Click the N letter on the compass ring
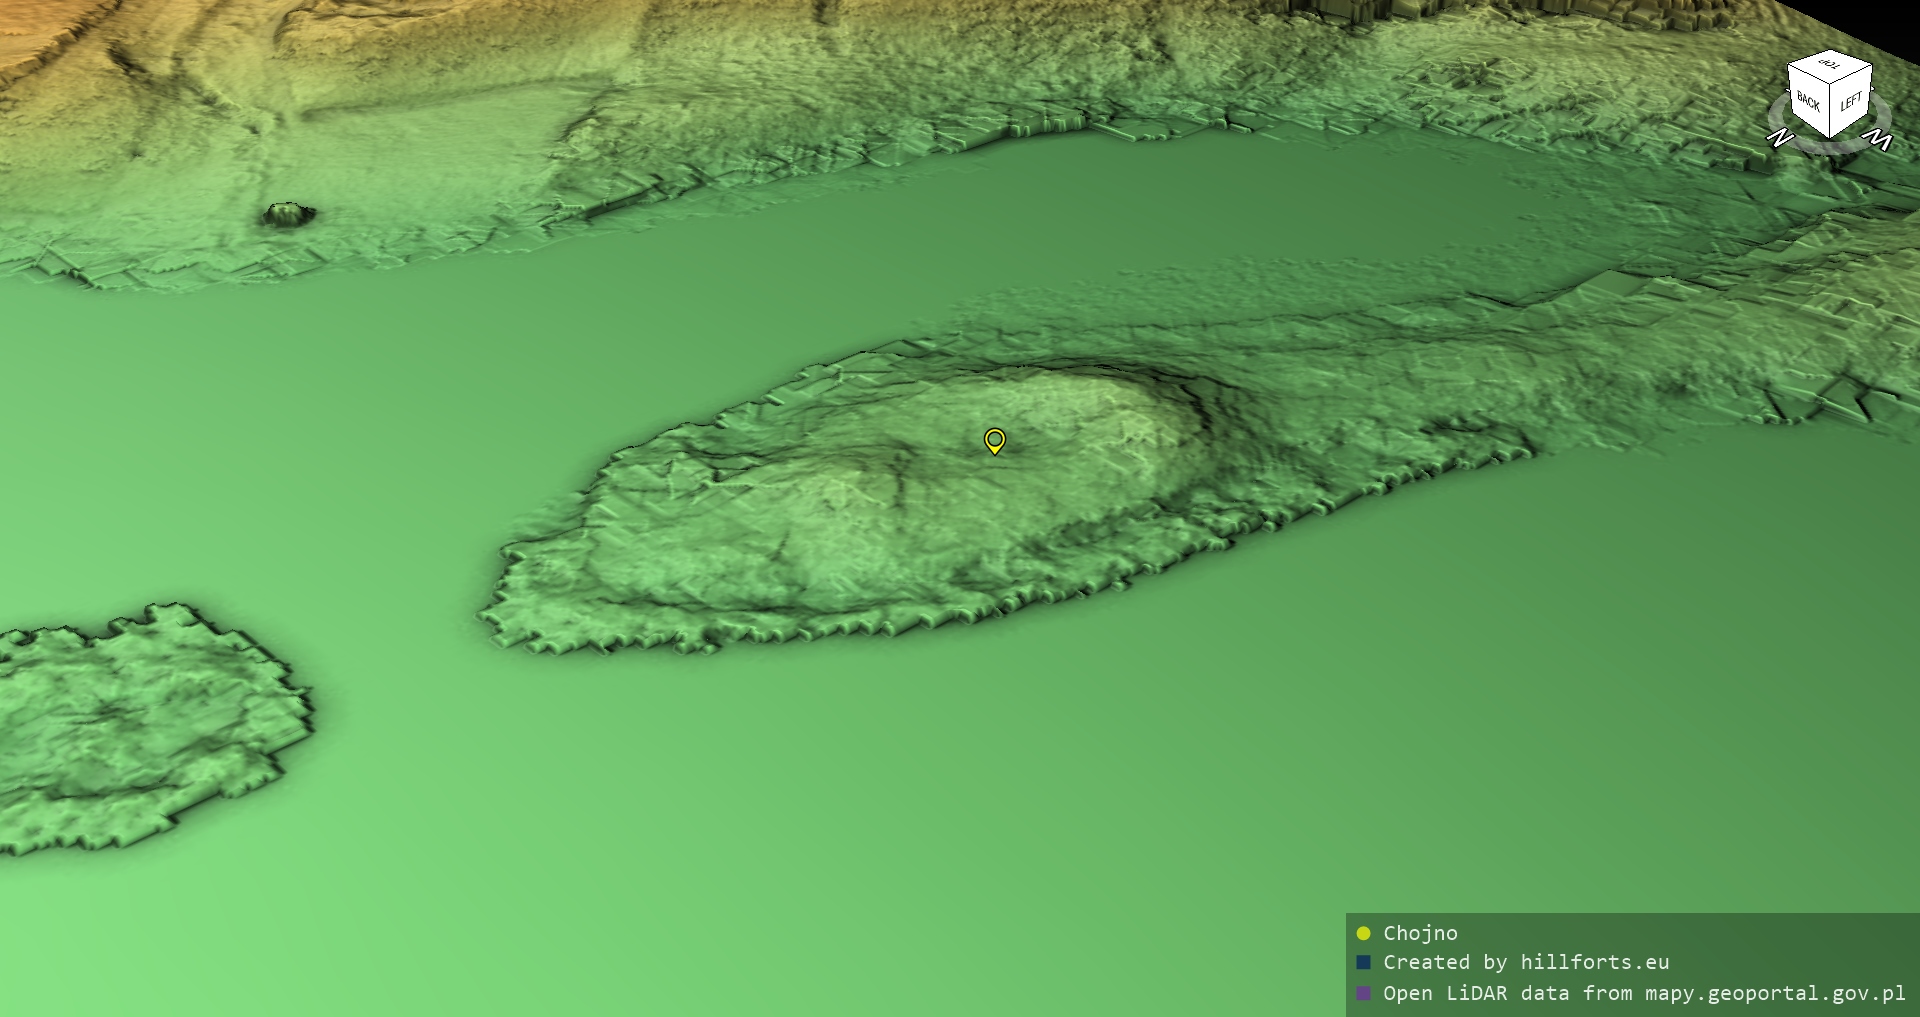The width and height of the screenshot is (1920, 1017). (1779, 138)
